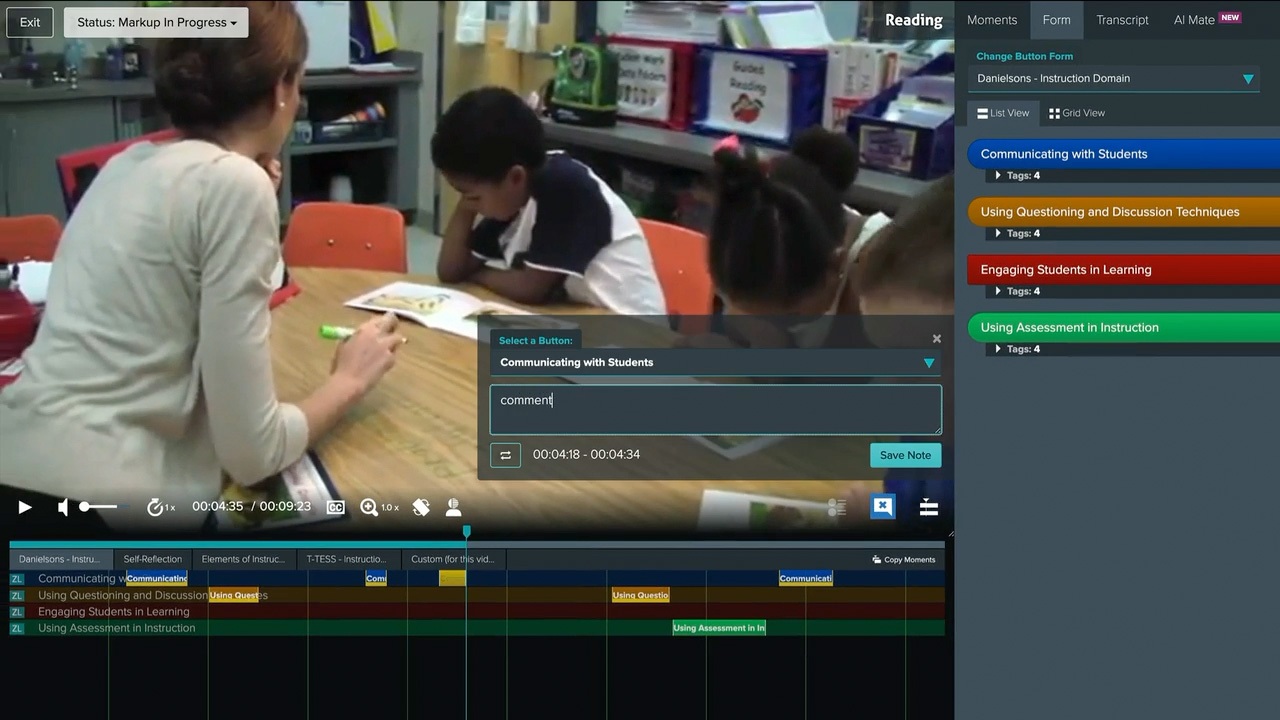
Task: Click the timeline collapse icon at far right
Action: pos(929,507)
